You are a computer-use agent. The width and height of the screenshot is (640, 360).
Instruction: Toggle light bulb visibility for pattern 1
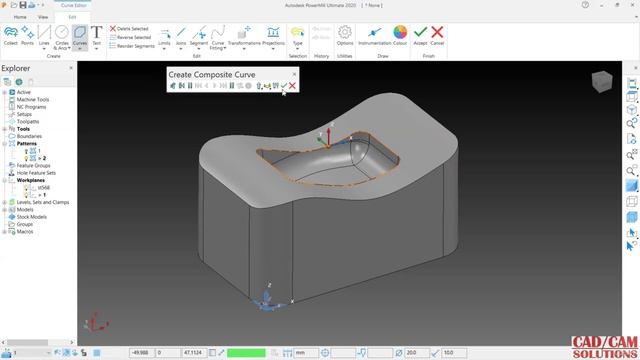point(26,151)
